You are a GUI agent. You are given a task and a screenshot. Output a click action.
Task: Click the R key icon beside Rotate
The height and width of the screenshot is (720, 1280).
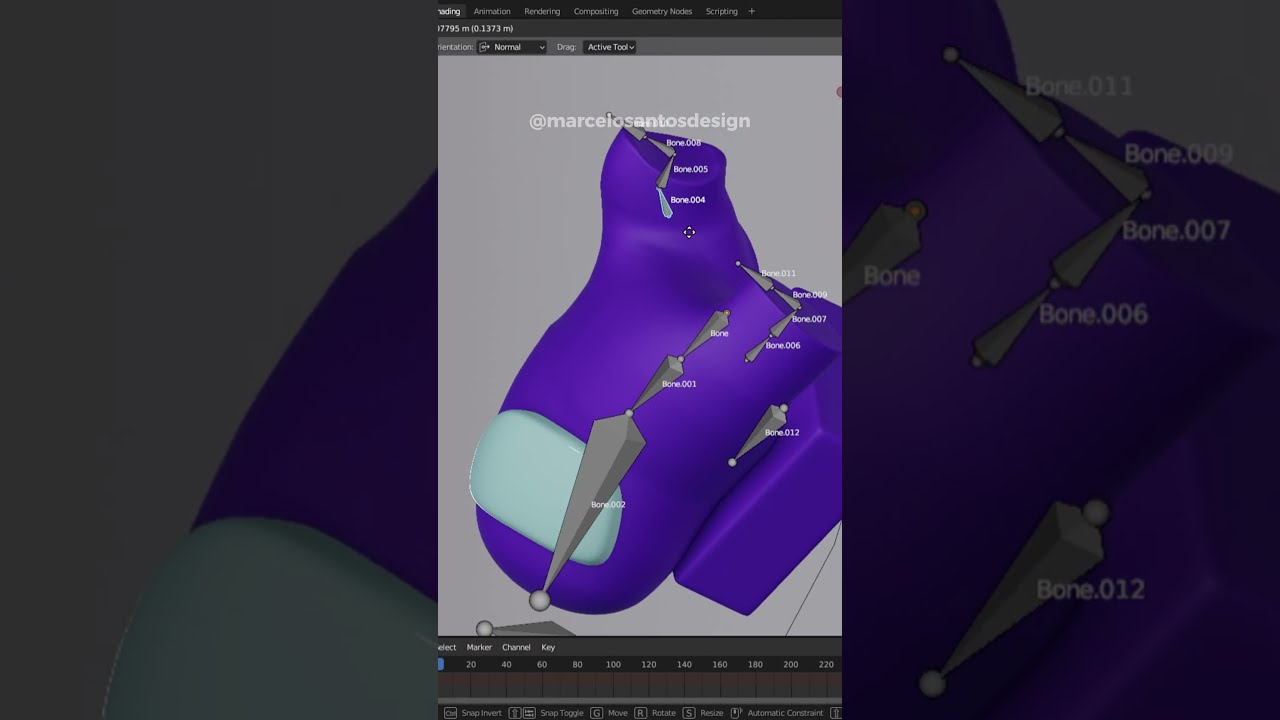[641, 713]
